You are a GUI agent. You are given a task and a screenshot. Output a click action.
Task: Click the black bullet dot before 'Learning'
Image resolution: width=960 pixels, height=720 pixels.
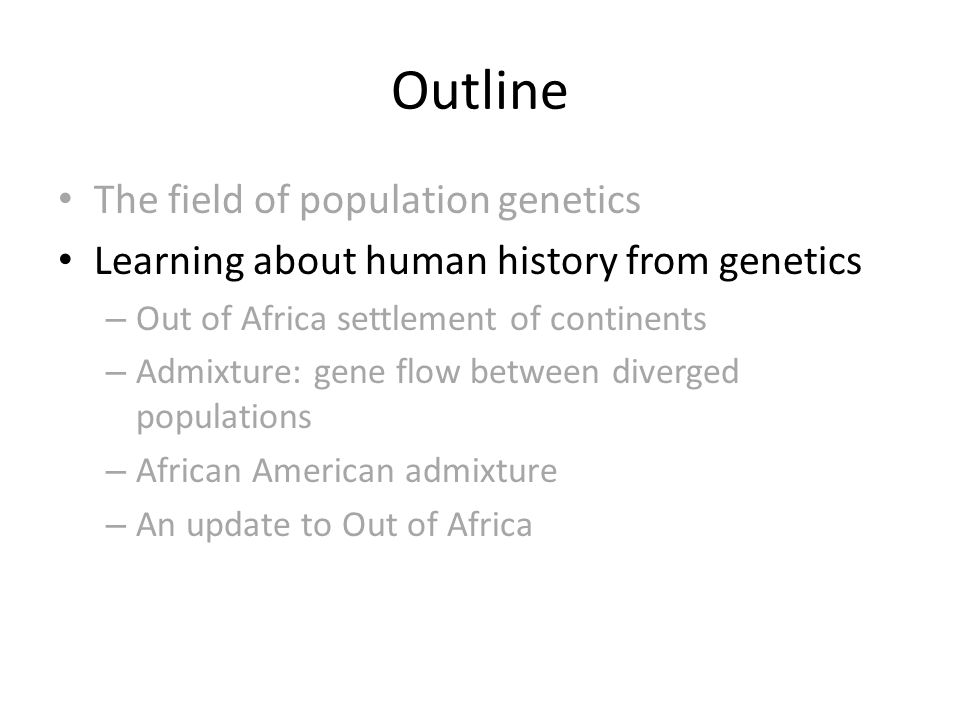(66, 260)
